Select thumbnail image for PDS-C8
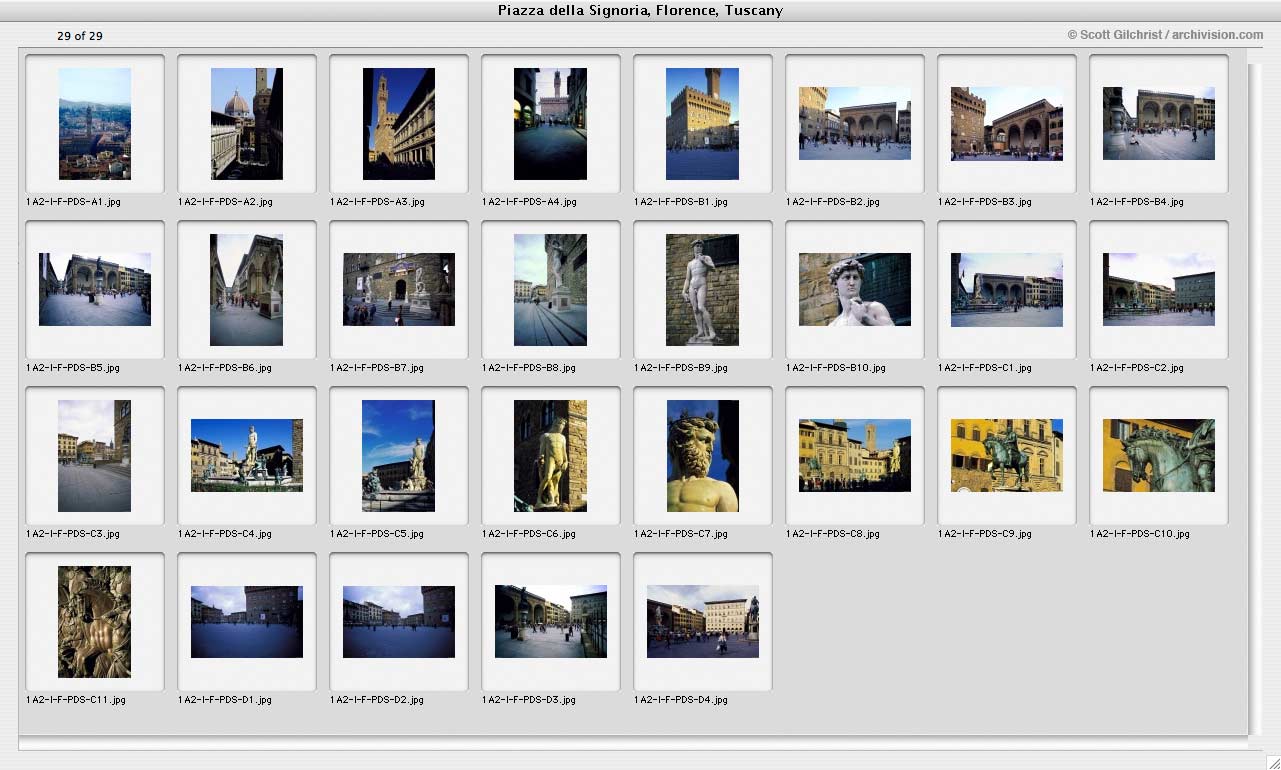This screenshot has height=770, width=1281. pyautogui.click(x=855, y=455)
